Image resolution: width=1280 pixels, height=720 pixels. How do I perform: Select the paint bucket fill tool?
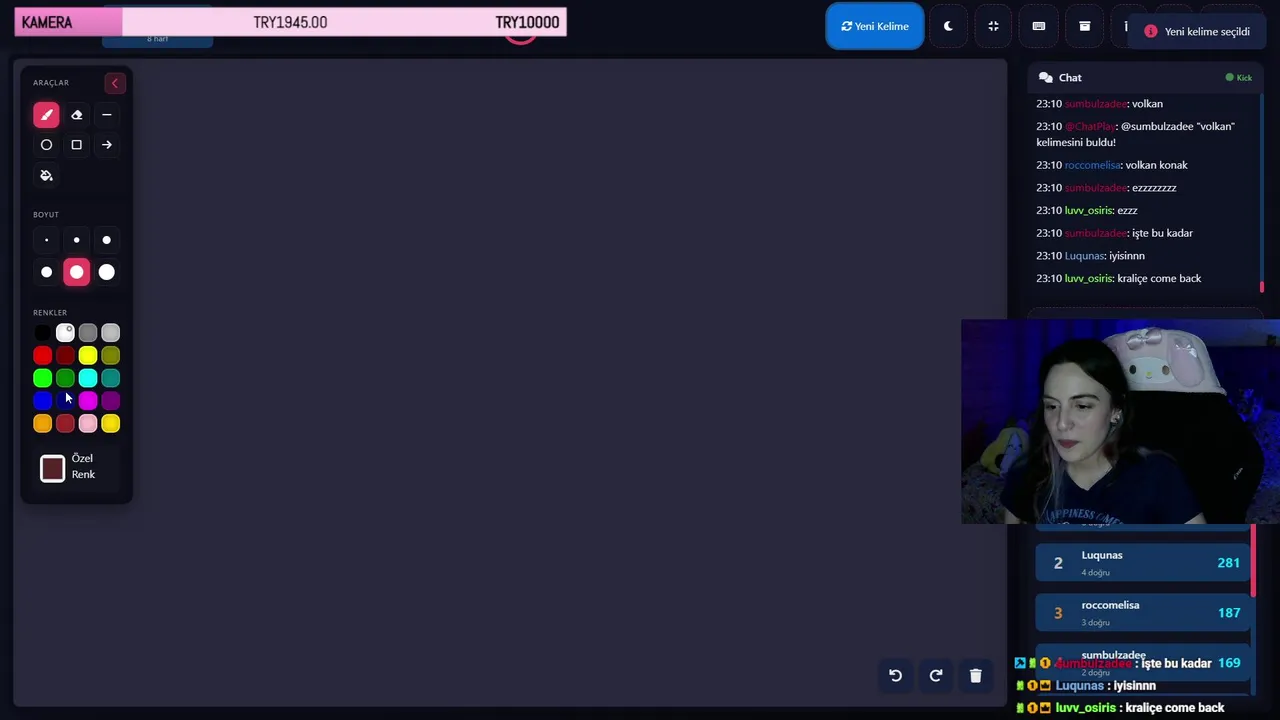(46, 175)
